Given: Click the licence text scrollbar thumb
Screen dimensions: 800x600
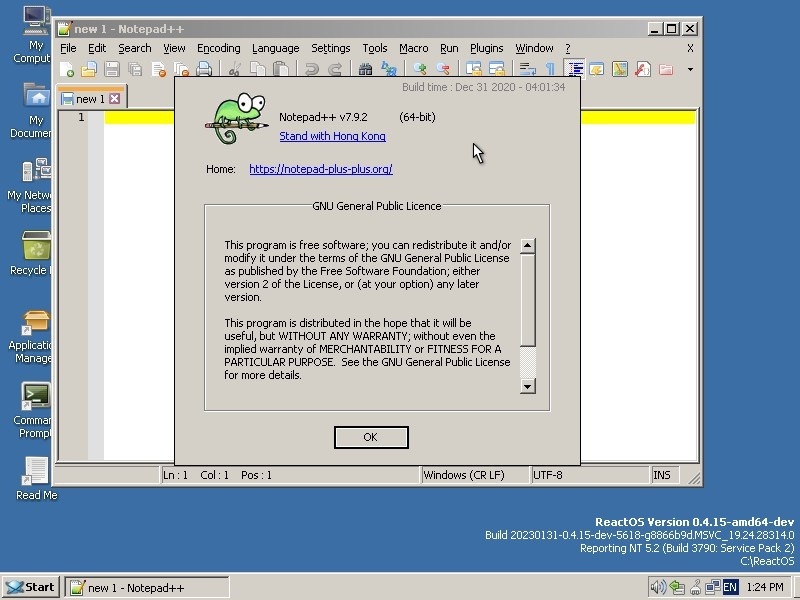Looking at the screenshot, I should click(528, 300).
